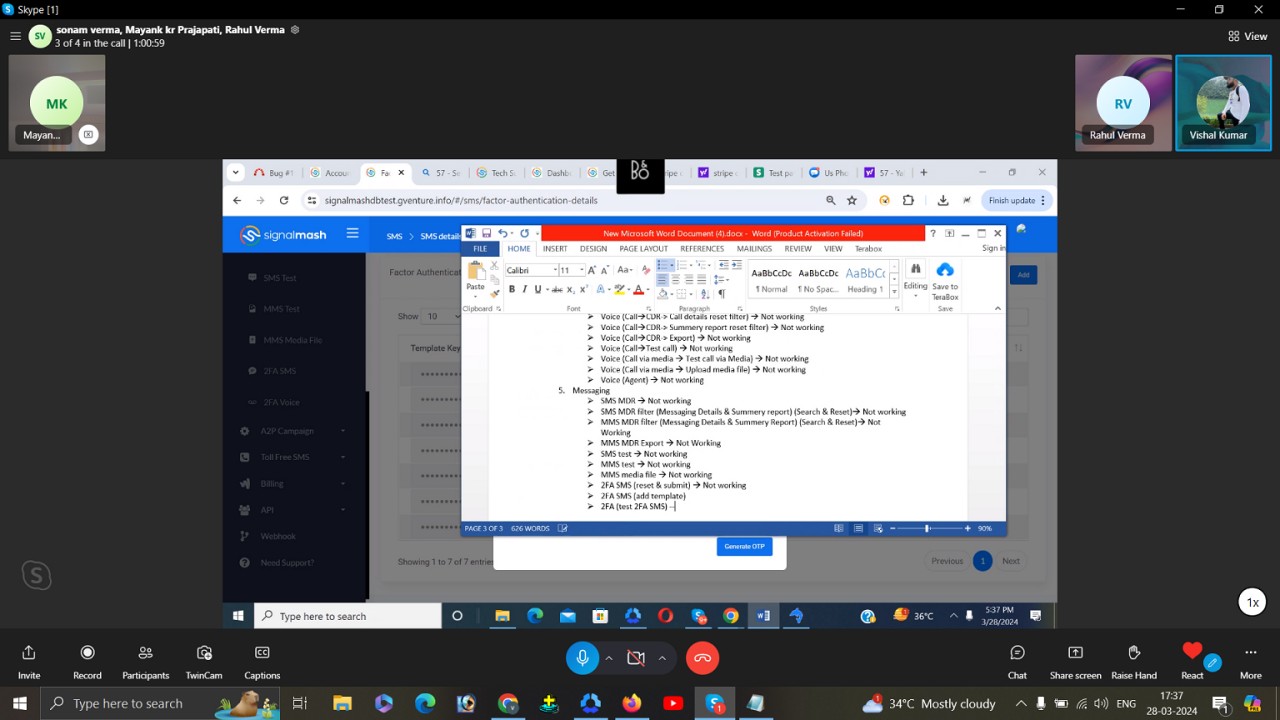Click the Share screen icon
This screenshot has width=1280, height=720.
tap(1075, 653)
